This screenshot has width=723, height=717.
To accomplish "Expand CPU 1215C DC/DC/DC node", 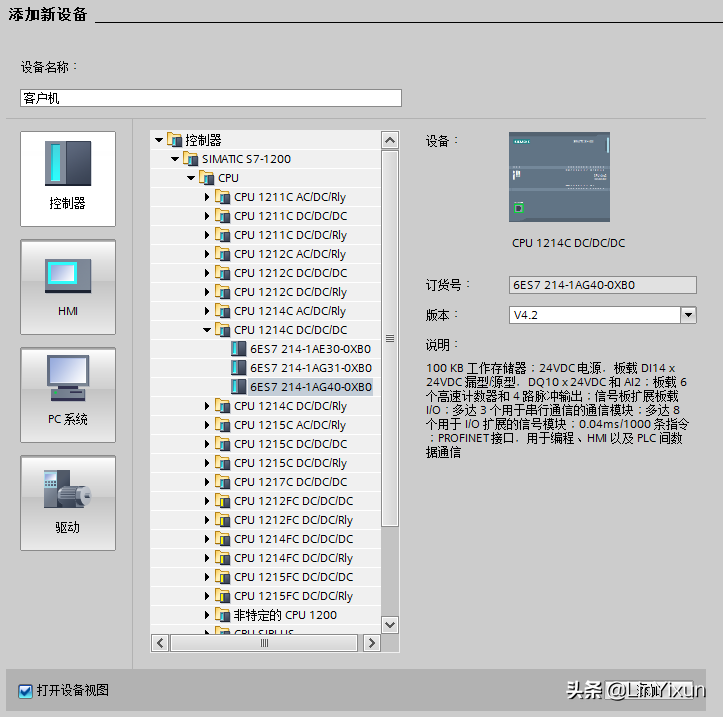I will [207, 444].
